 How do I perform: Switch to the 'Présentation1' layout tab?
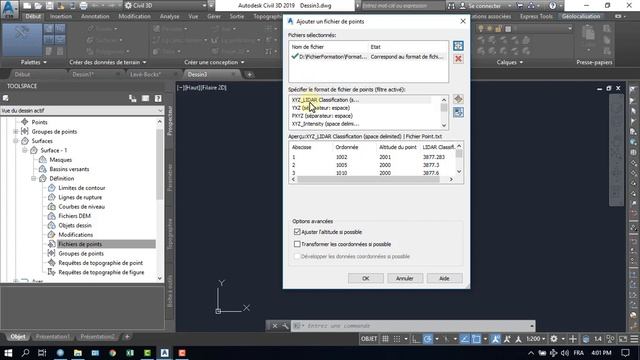point(53,337)
